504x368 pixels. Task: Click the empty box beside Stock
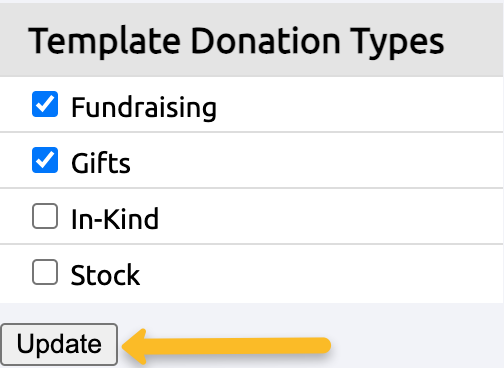click(x=45, y=272)
